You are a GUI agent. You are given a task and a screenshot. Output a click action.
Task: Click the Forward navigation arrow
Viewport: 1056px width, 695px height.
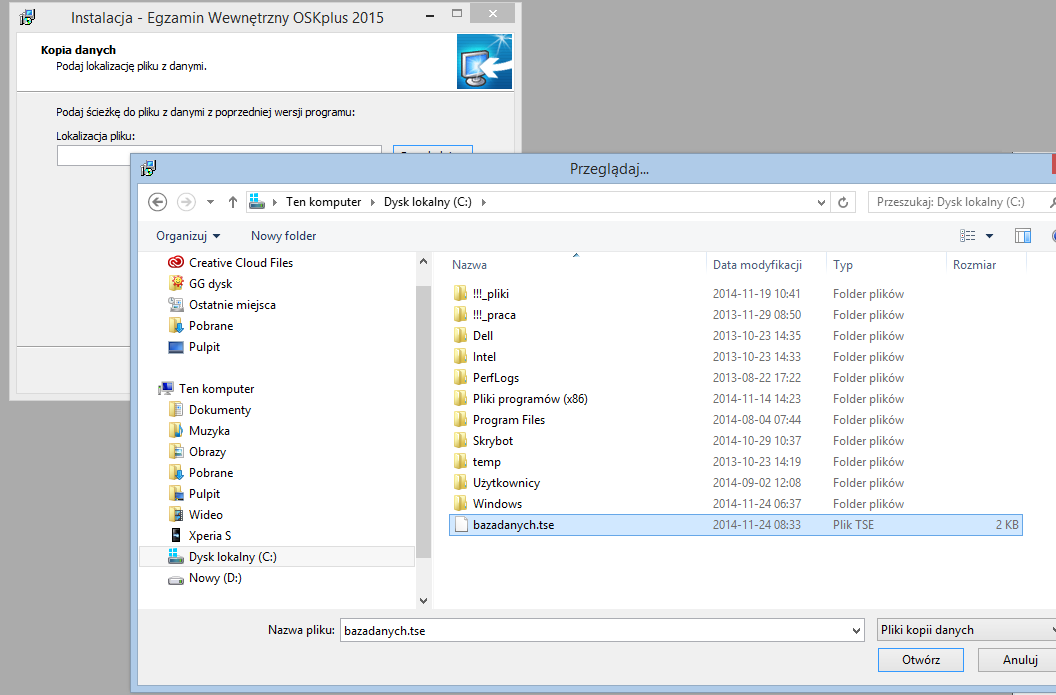tap(186, 201)
